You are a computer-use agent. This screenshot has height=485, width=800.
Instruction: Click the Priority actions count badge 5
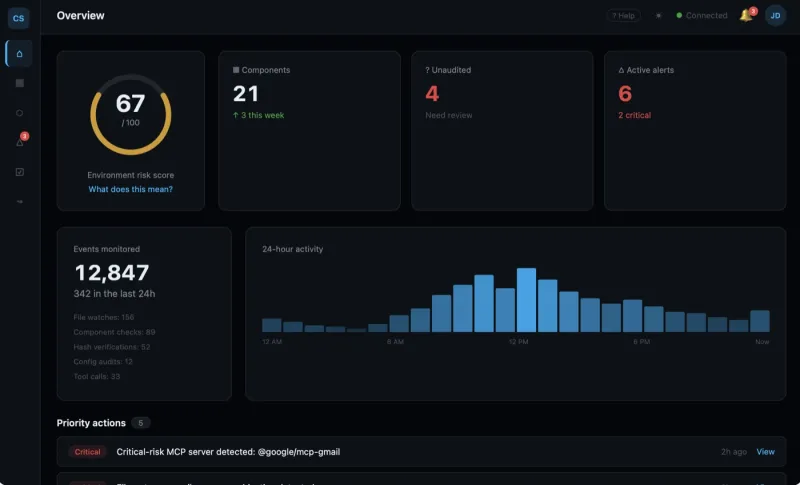coord(141,423)
